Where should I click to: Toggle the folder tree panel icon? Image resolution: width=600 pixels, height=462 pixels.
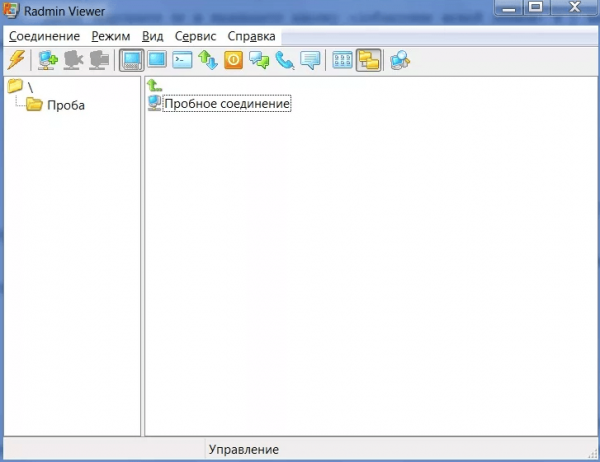[x=368, y=60]
